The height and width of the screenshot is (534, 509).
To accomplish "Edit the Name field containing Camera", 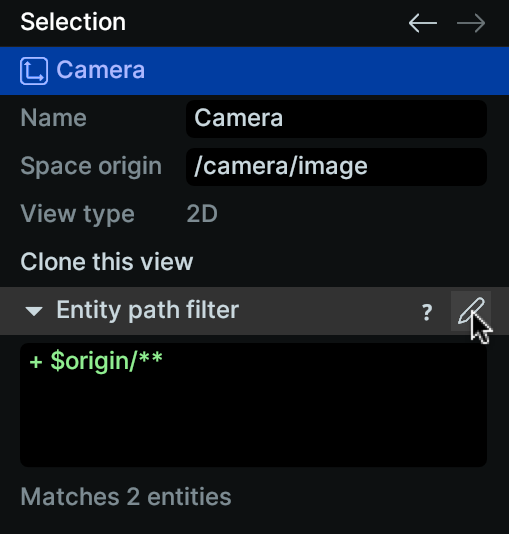I will [x=336, y=119].
